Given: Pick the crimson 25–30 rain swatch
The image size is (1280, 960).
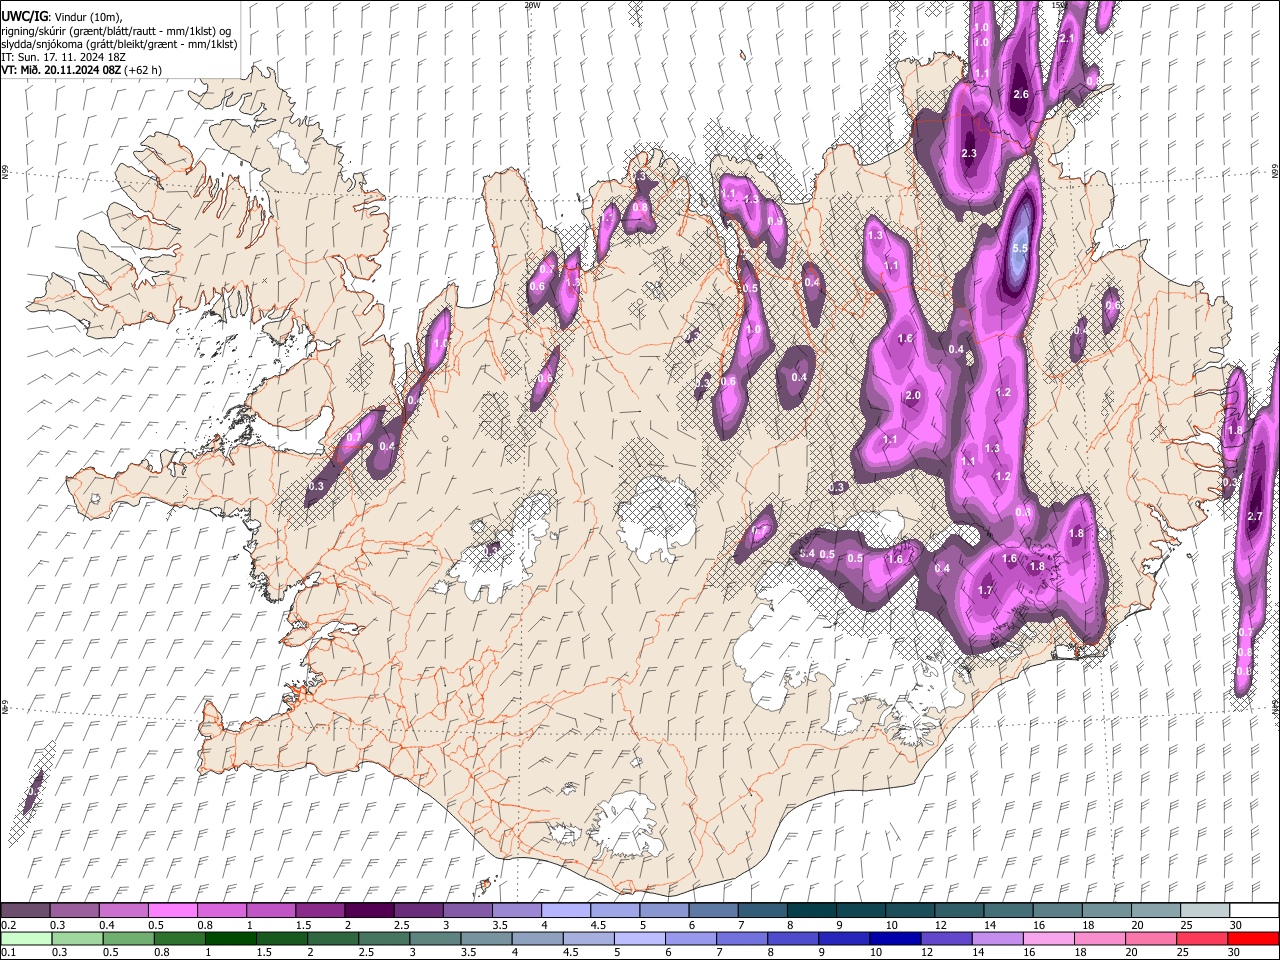Looking at the screenshot, I should (x=1201, y=938).
